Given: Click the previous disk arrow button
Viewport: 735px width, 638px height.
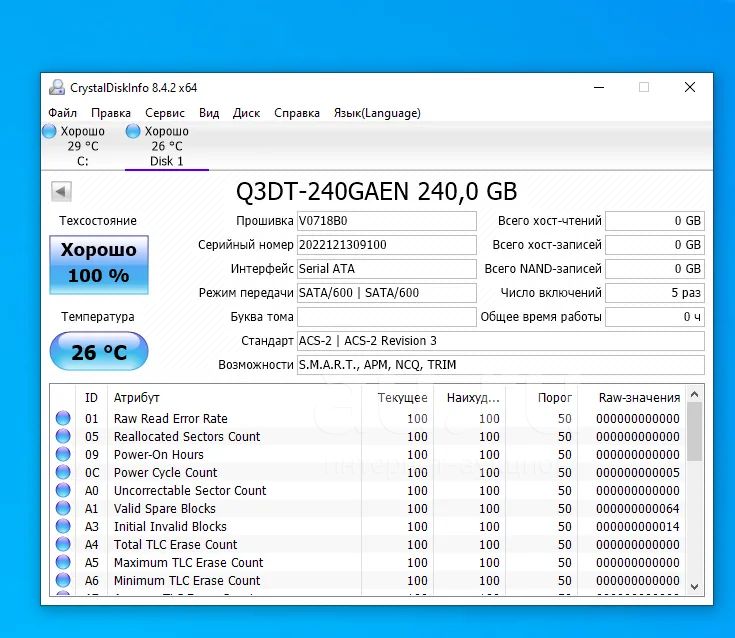Looking at the screenshot, I should pos(61,191).
